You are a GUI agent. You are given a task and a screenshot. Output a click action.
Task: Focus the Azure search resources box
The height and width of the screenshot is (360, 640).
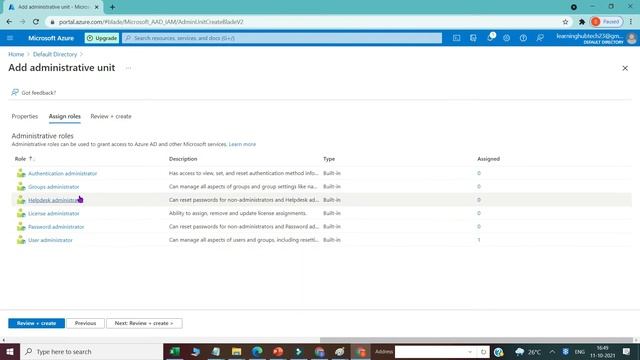click(282, 38)
